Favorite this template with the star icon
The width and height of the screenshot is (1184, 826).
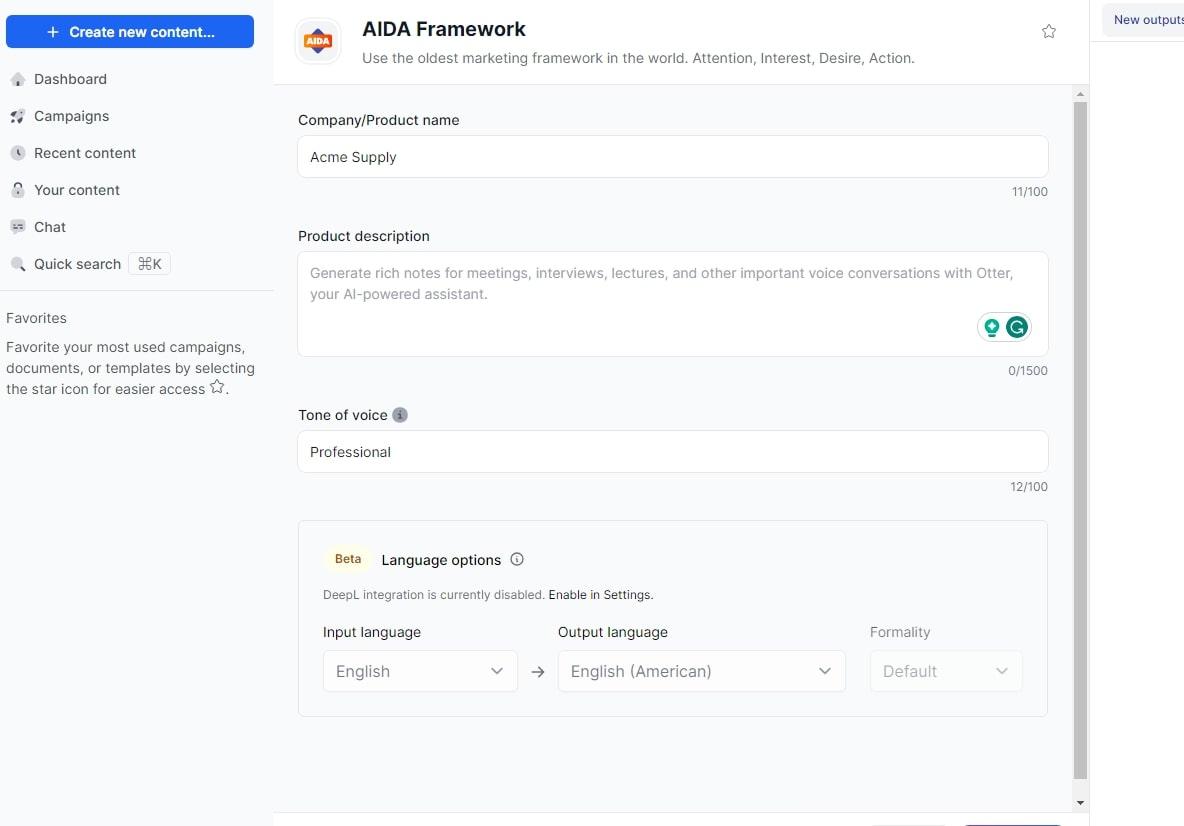click(x=1049, y=32)
